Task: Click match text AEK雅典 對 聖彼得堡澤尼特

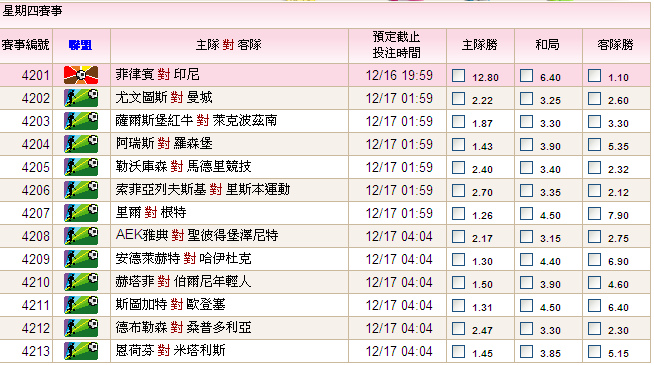Action: coord(197,235)
